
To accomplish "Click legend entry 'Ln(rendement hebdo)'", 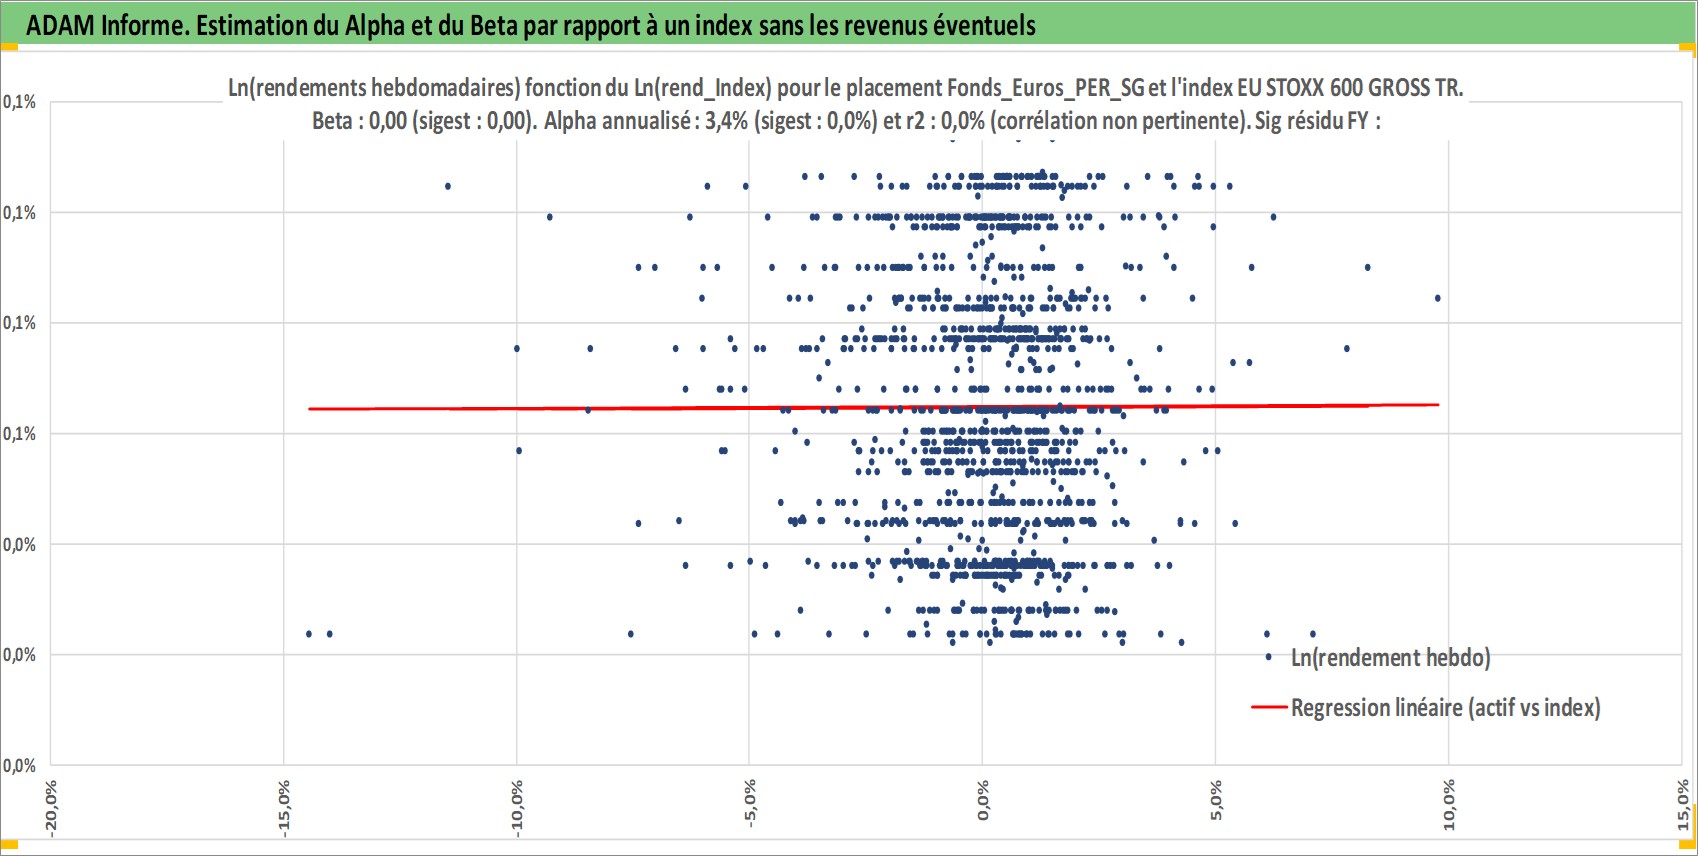I will click(x=1390, y=658).
